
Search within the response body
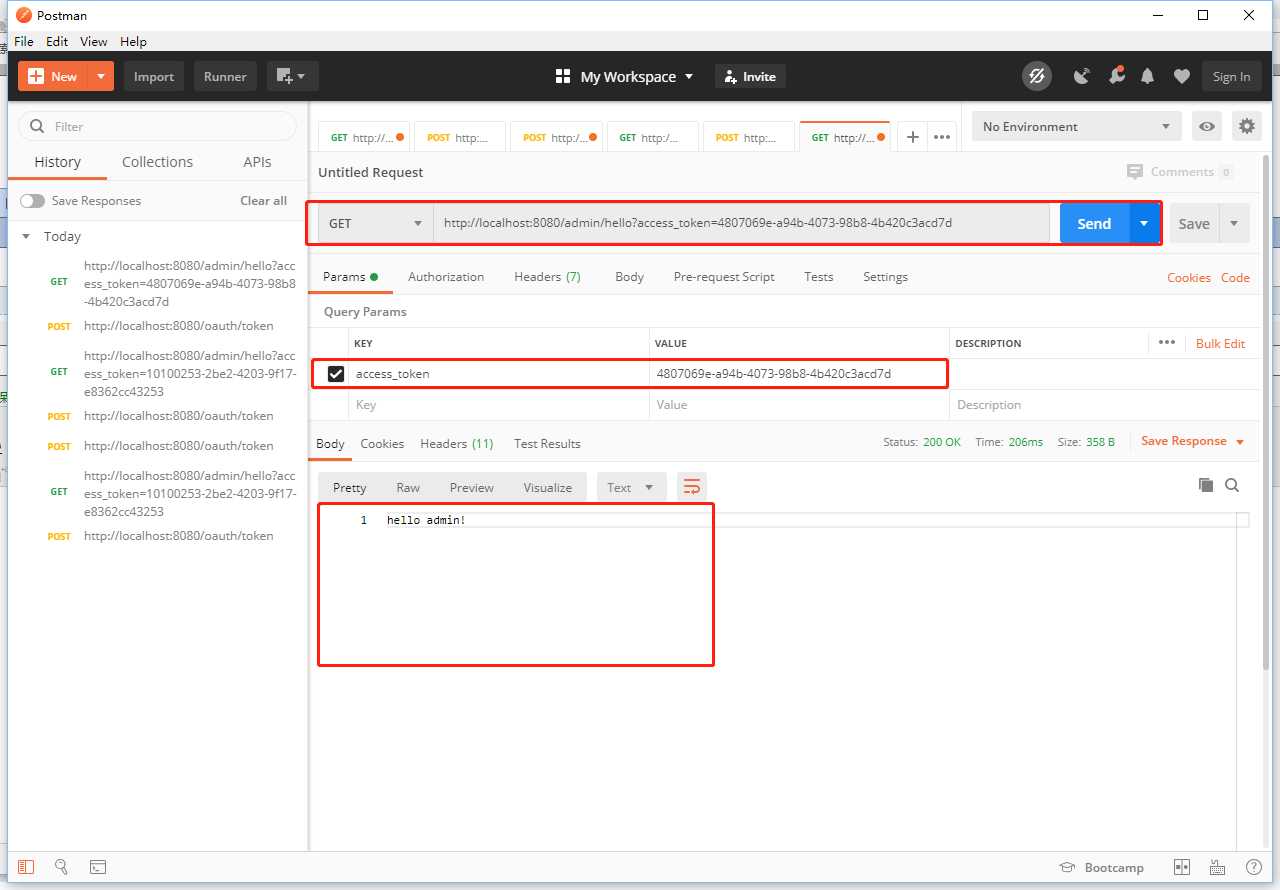1232,485
